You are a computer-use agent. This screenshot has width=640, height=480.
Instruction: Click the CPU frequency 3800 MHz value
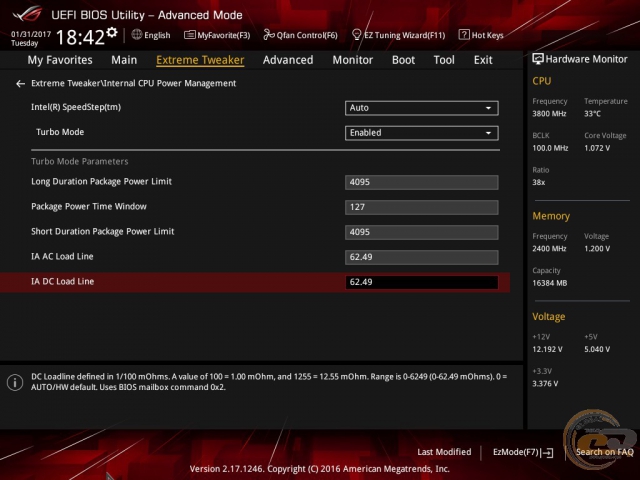[x=549, y=114]
